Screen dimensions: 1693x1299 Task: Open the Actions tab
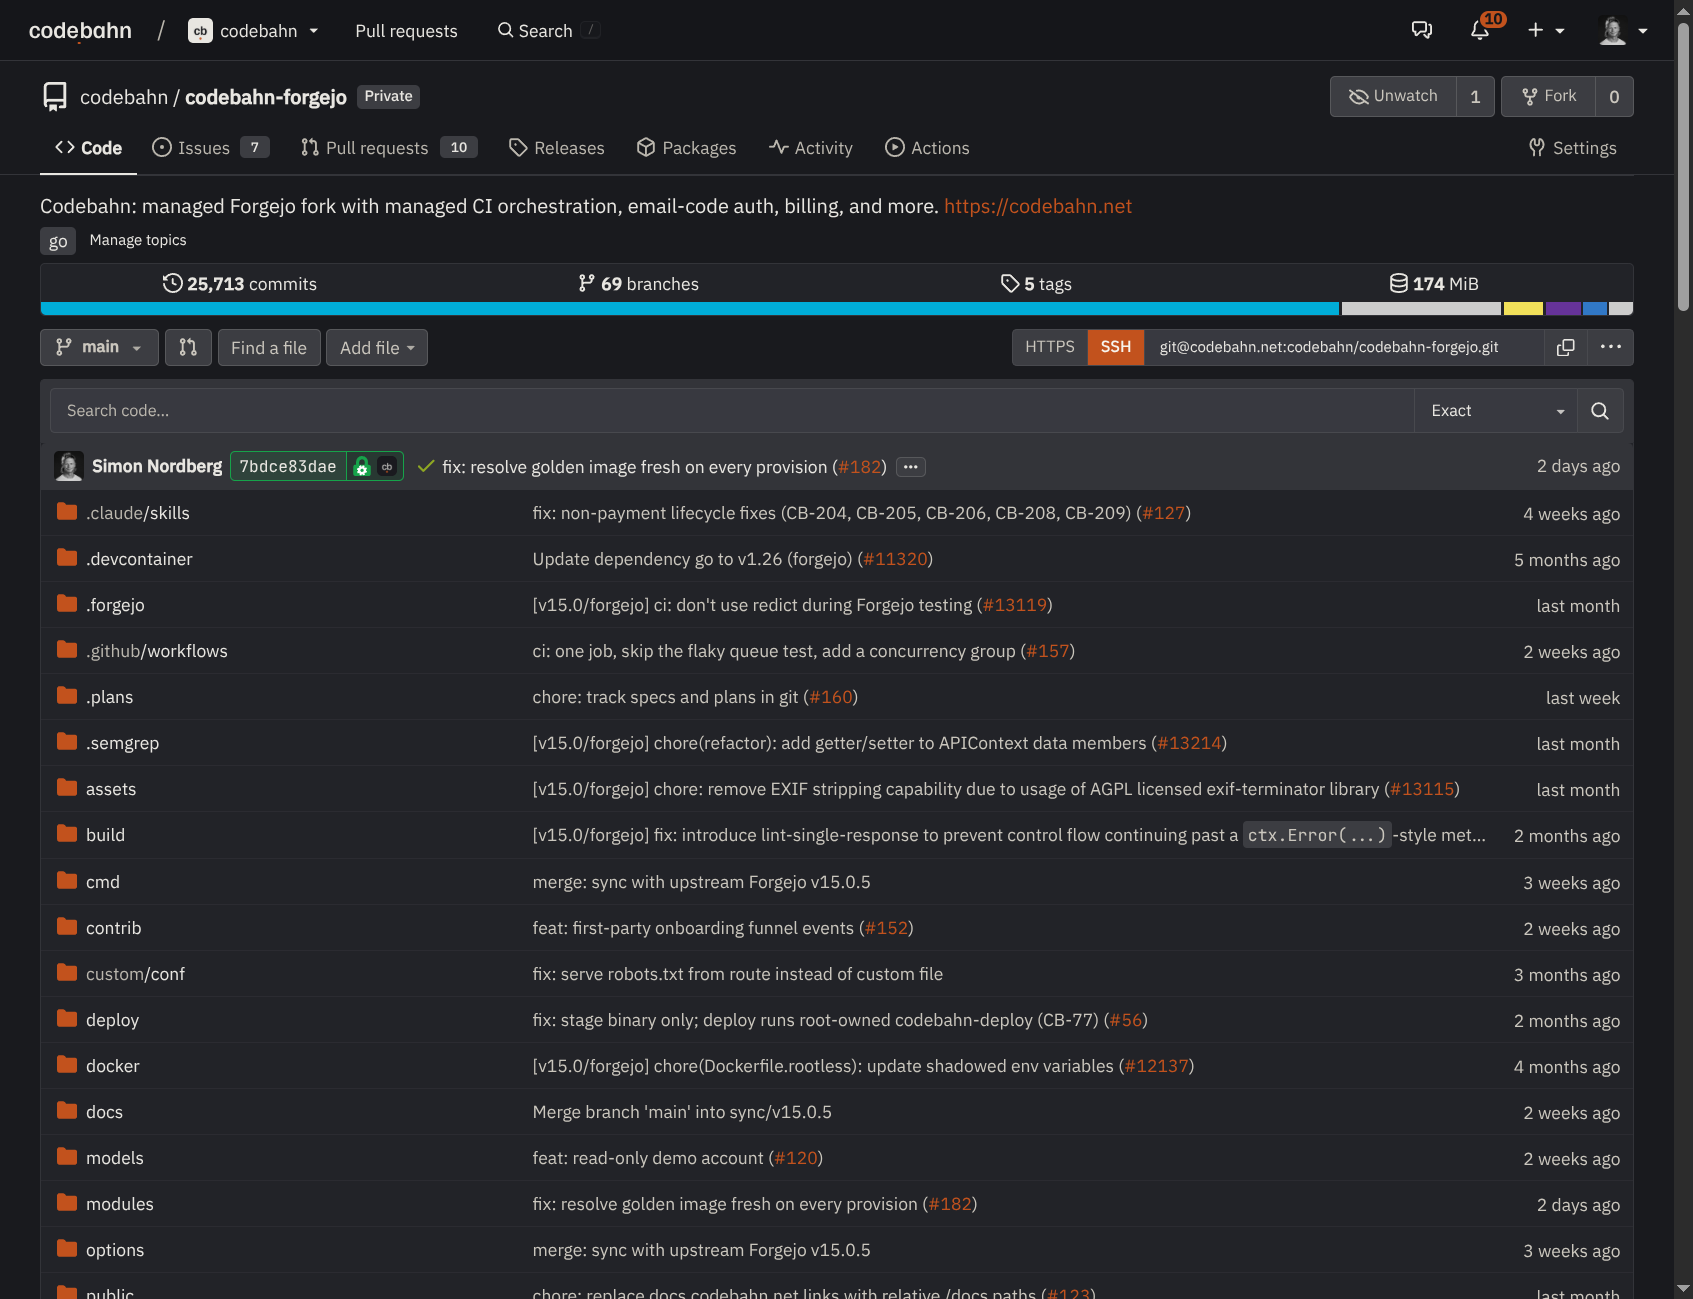(927, 148)
